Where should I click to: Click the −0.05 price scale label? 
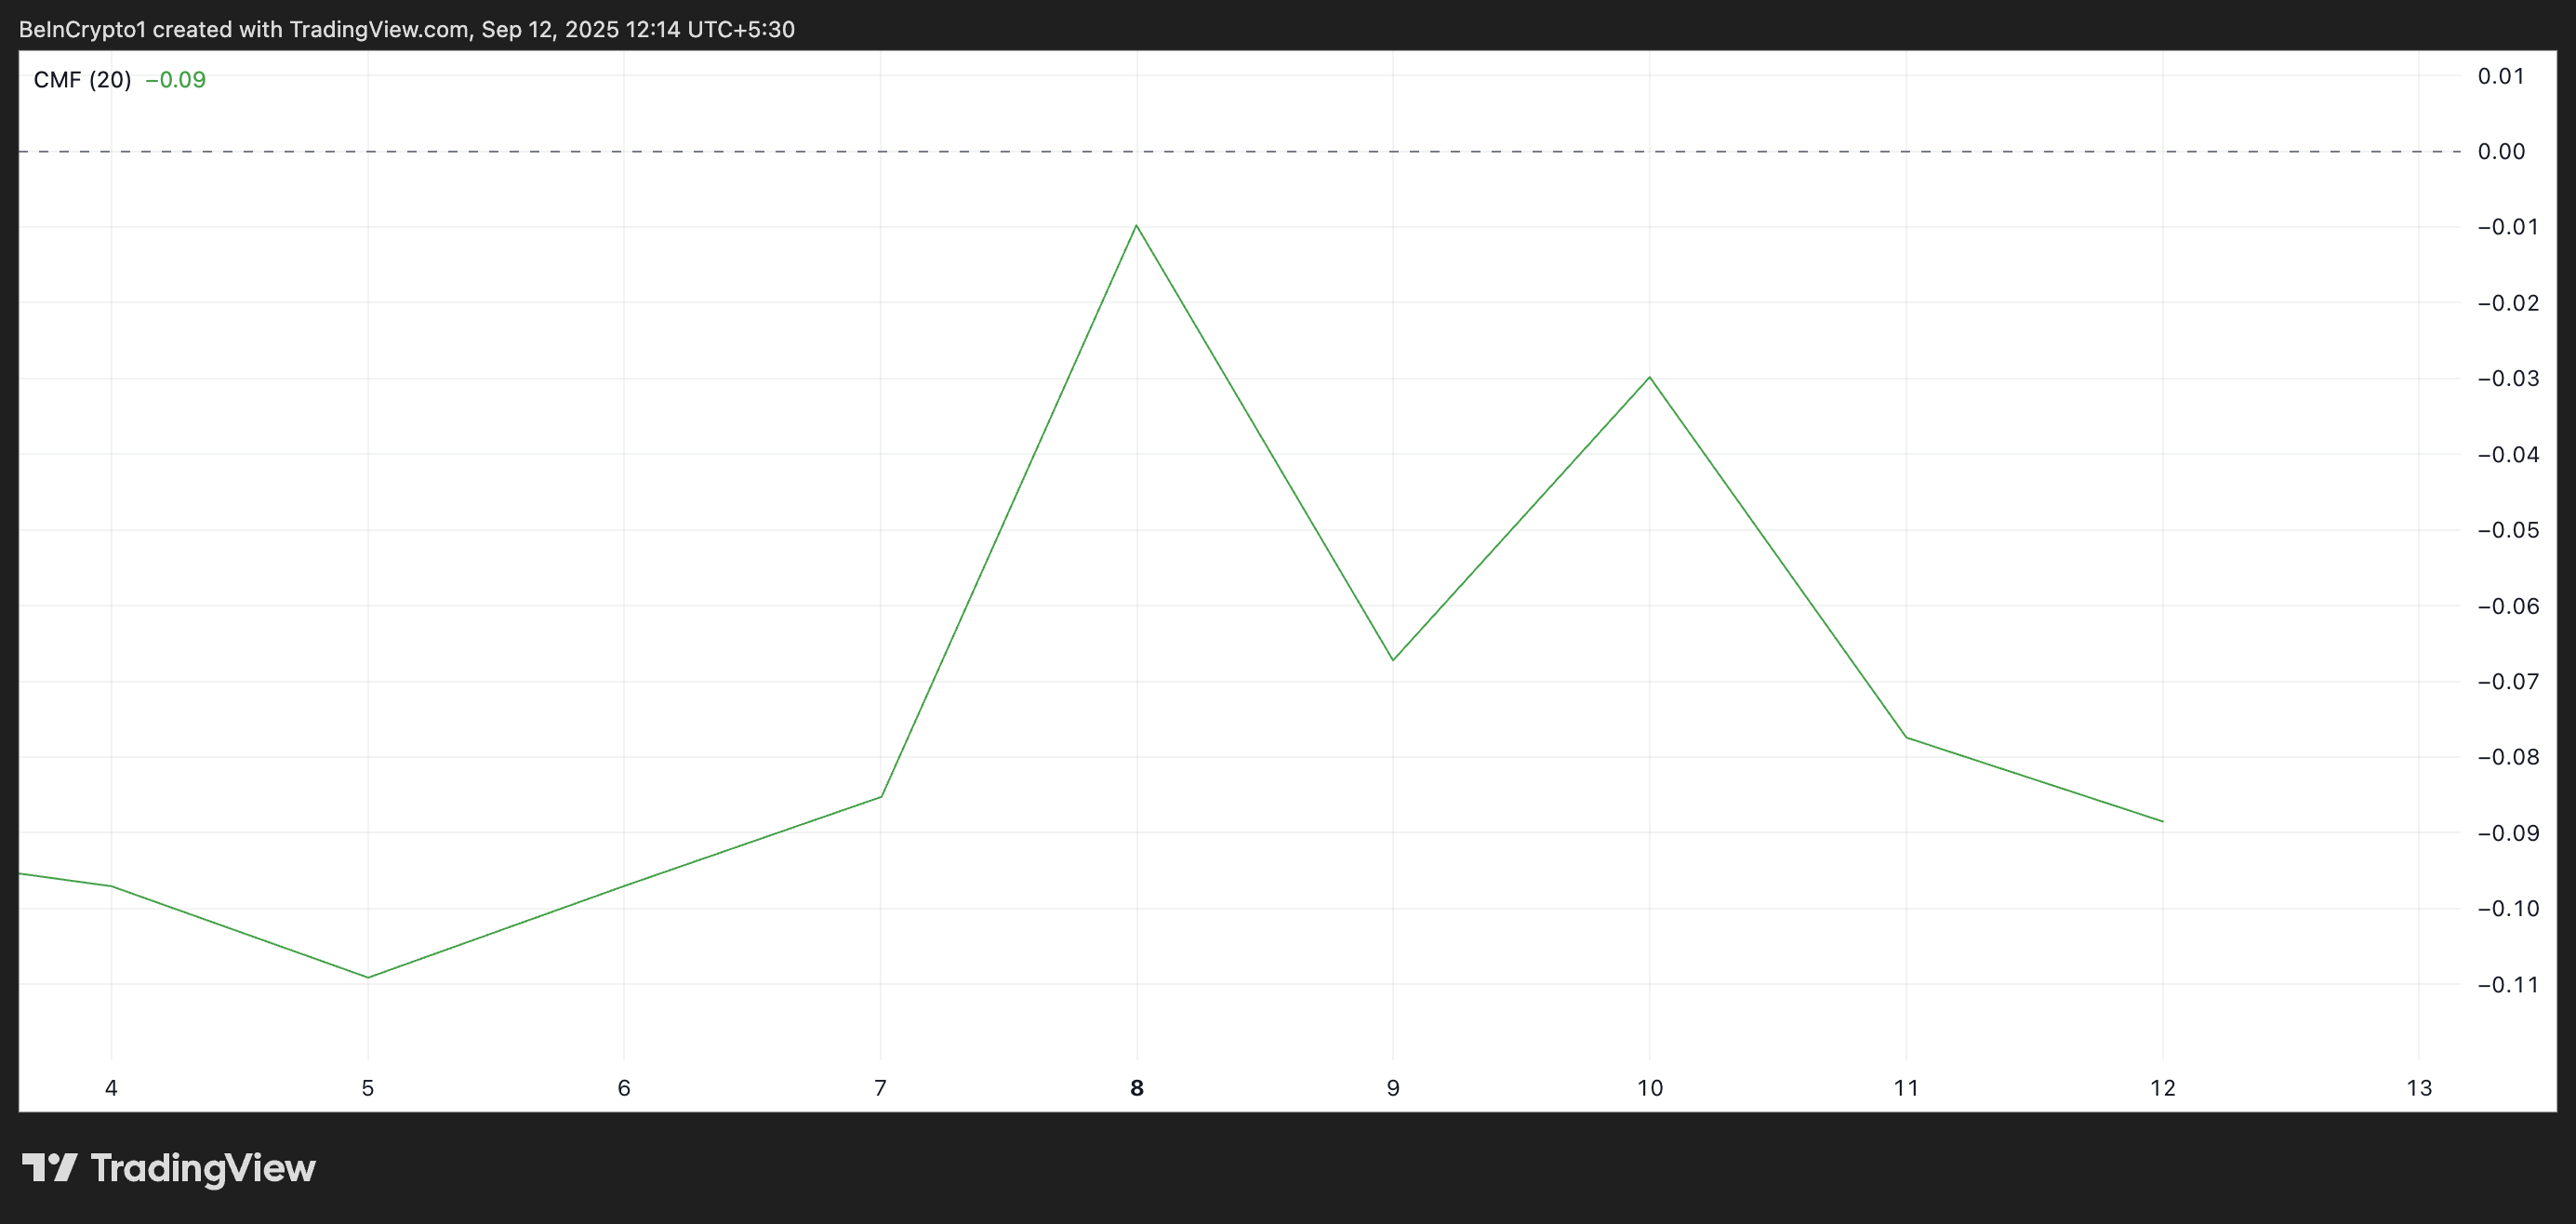(x=2507, y=530)
